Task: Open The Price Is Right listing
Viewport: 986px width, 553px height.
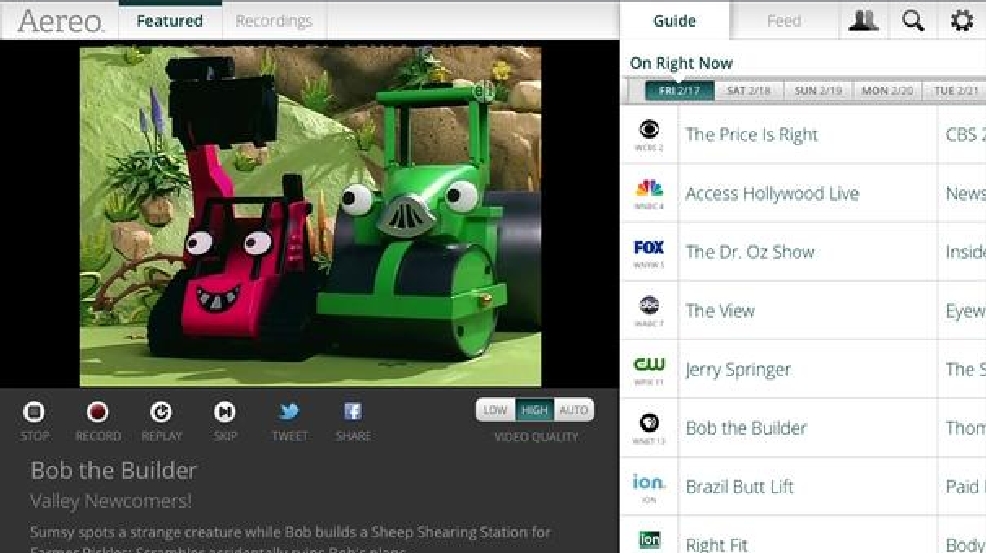Action: click(807, 134)
